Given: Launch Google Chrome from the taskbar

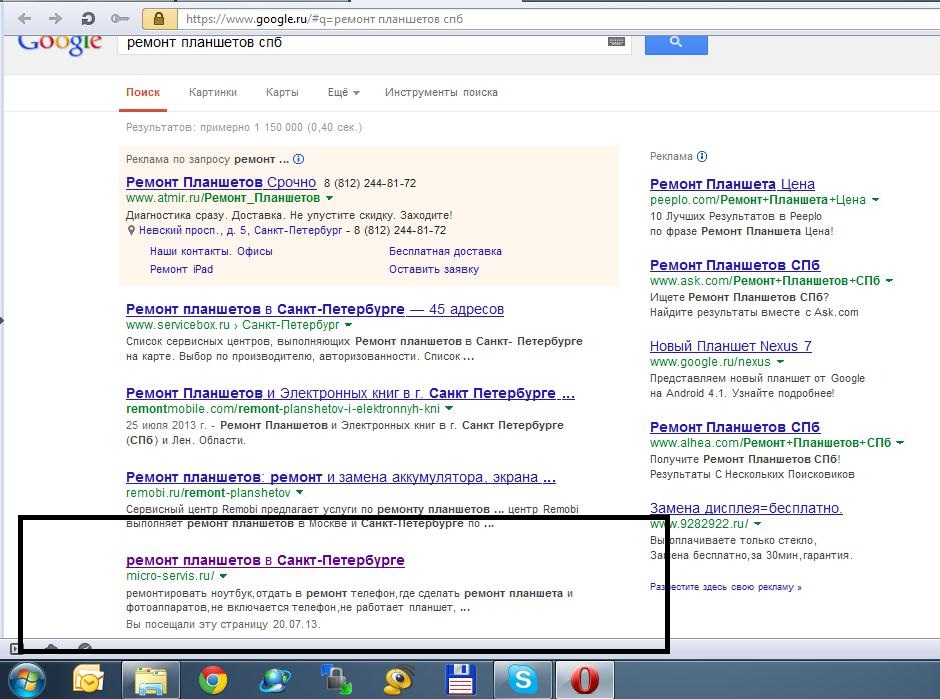Looking at the screenshot, I should coord(213,681).
